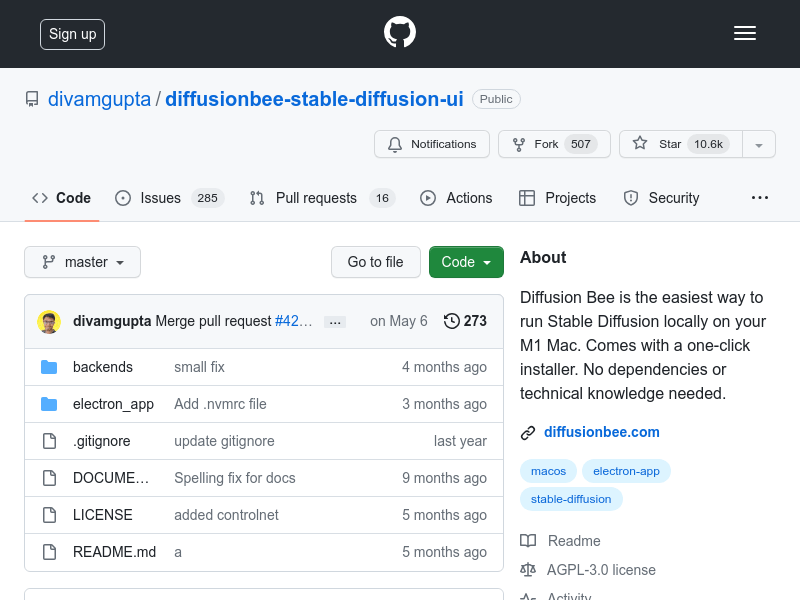This screenshot has width=800, height=600.
Task: Fork the repository
Action: tap(554, 144)
